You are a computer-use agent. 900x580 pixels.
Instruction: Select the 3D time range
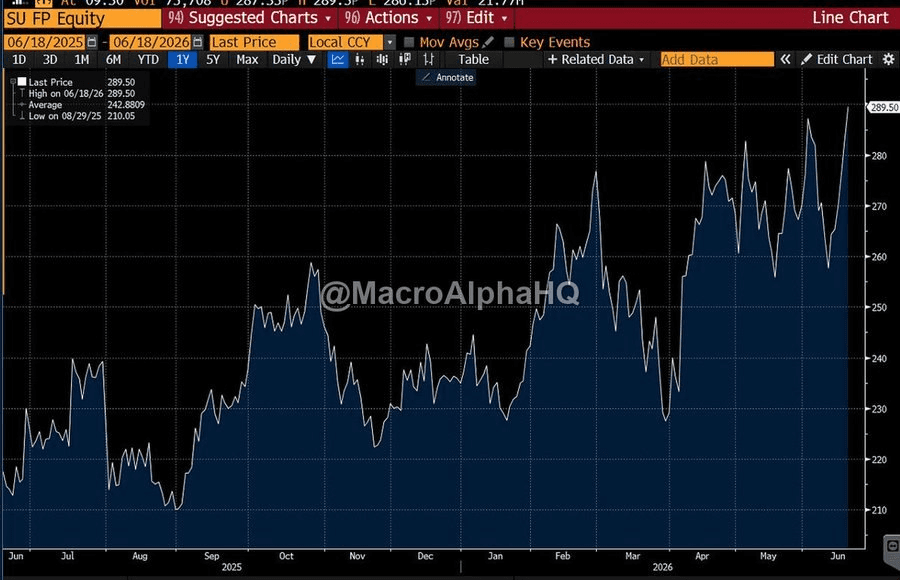point(50,59)
